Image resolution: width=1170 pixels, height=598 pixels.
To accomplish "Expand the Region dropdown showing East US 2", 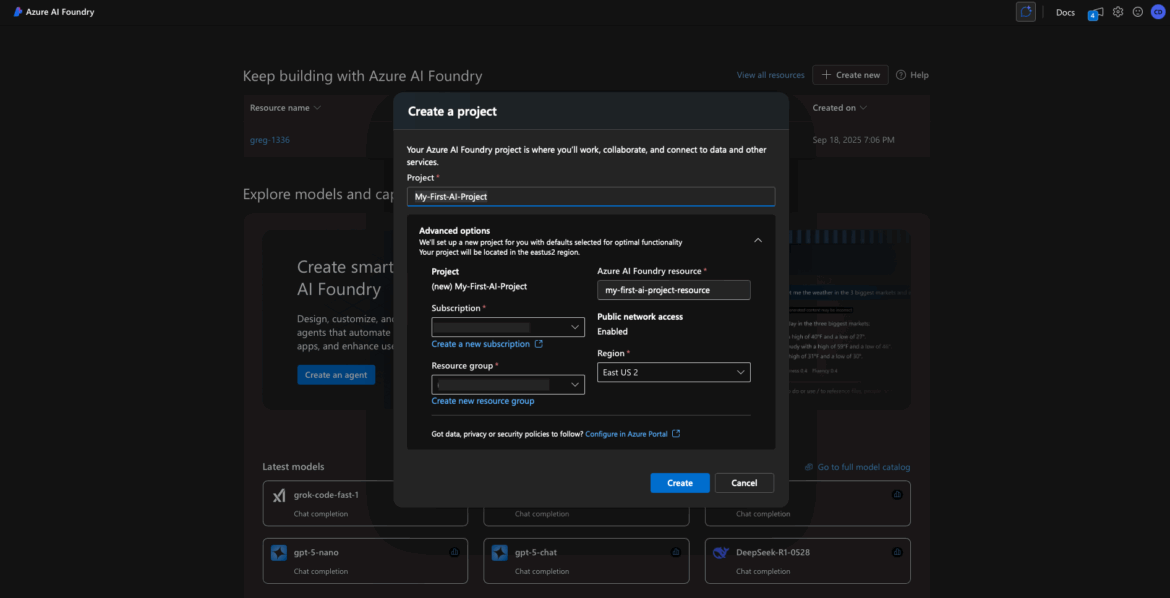I will (673, 372).
